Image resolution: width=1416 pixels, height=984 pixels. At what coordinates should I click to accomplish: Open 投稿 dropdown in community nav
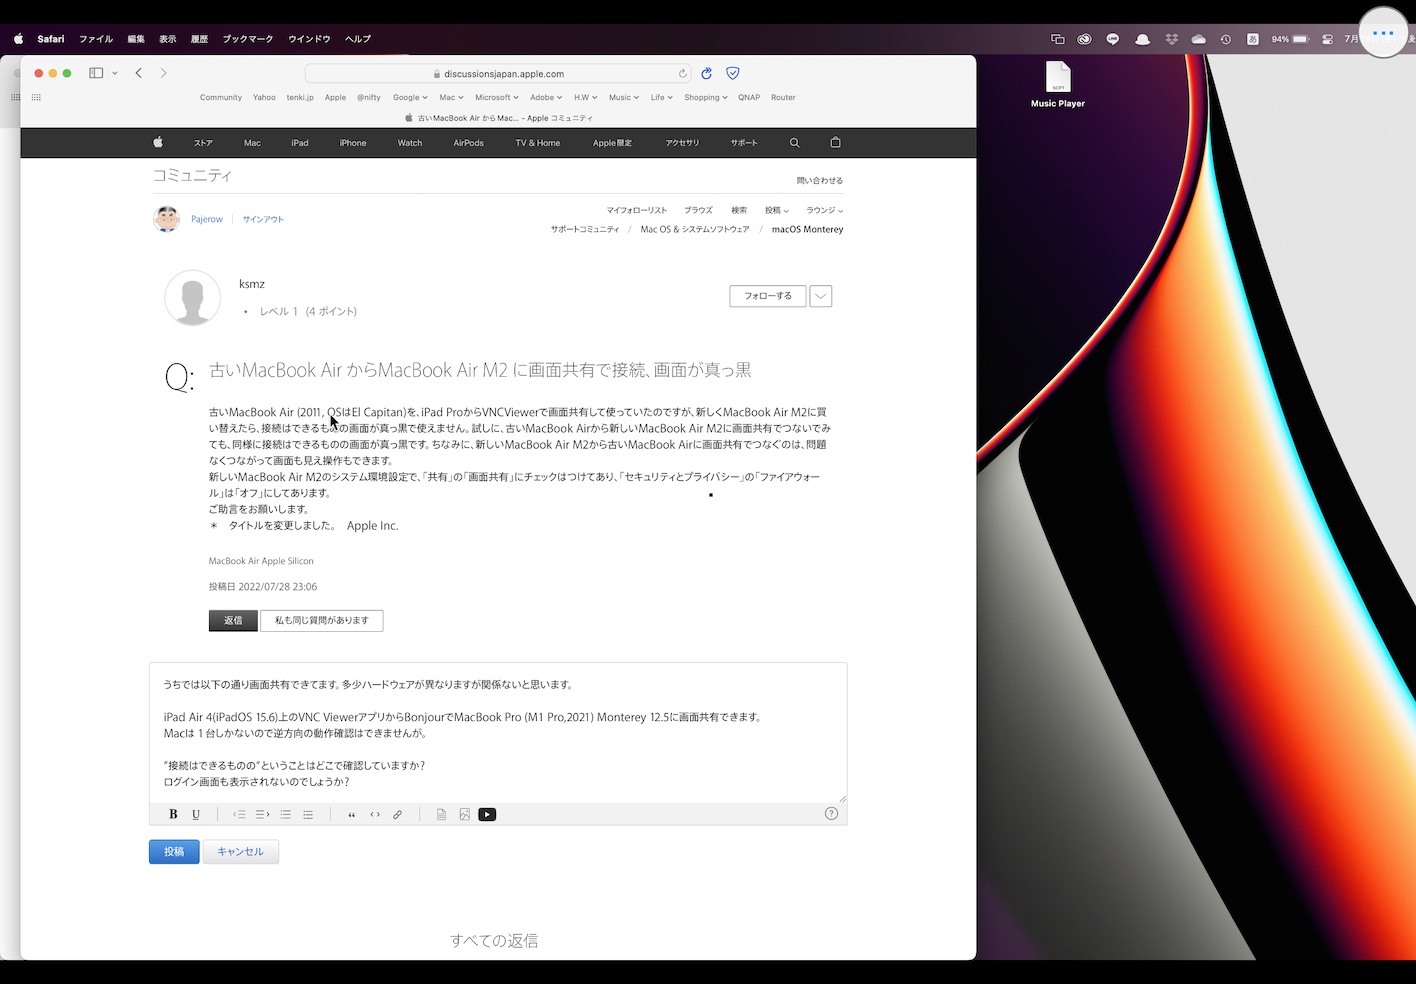[x=777, y=210]
